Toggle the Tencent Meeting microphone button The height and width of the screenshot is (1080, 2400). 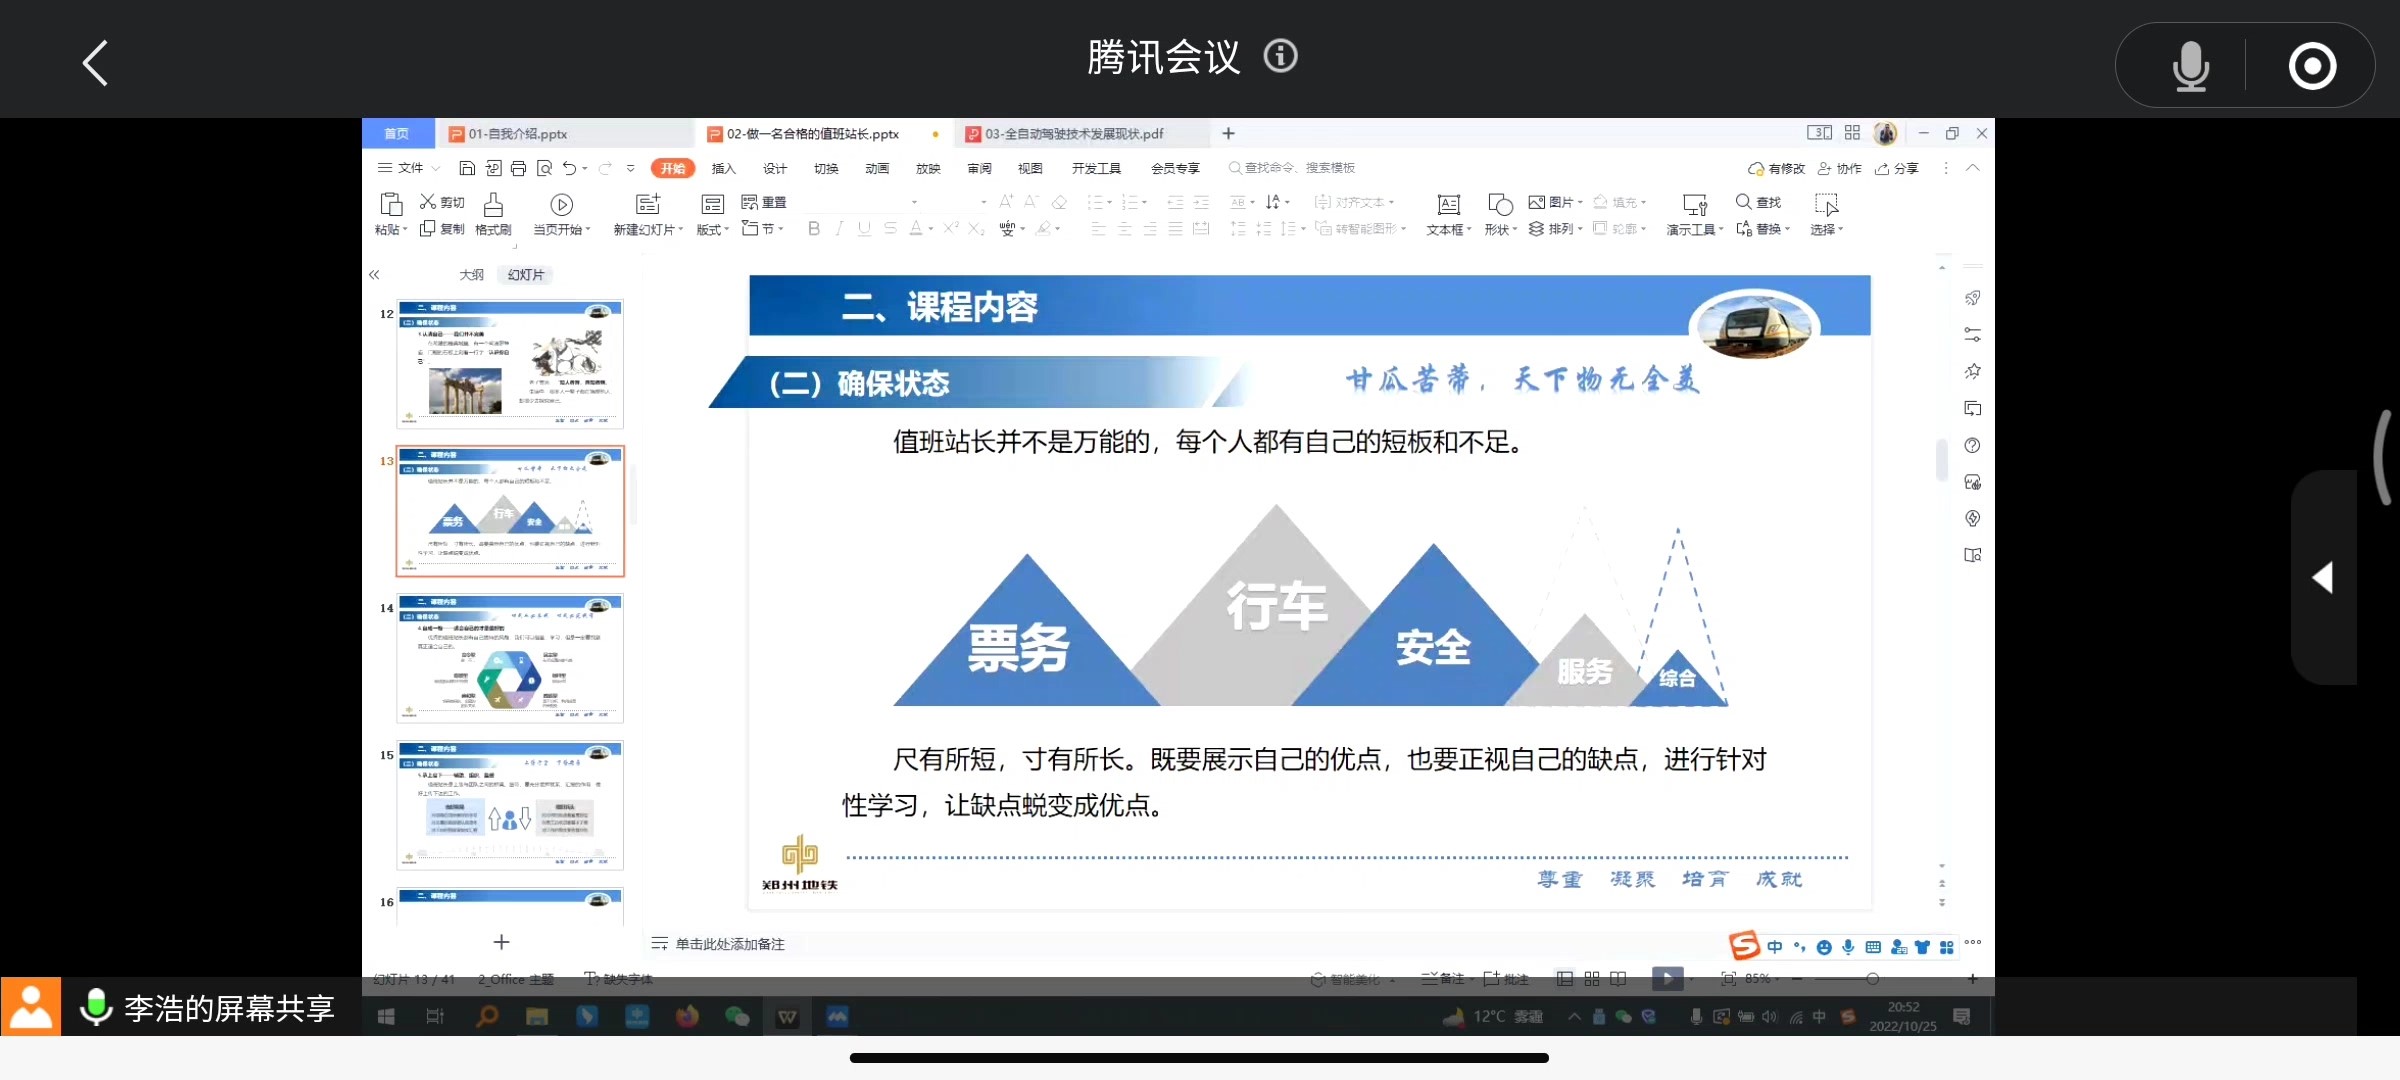(2190, 66)
